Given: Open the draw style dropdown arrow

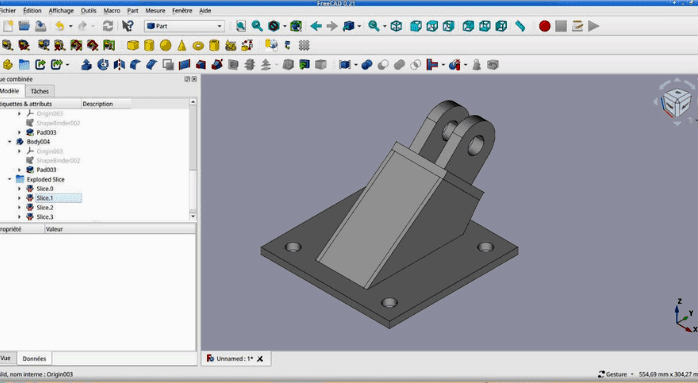Looking at the screenshot, I should 284,26.
